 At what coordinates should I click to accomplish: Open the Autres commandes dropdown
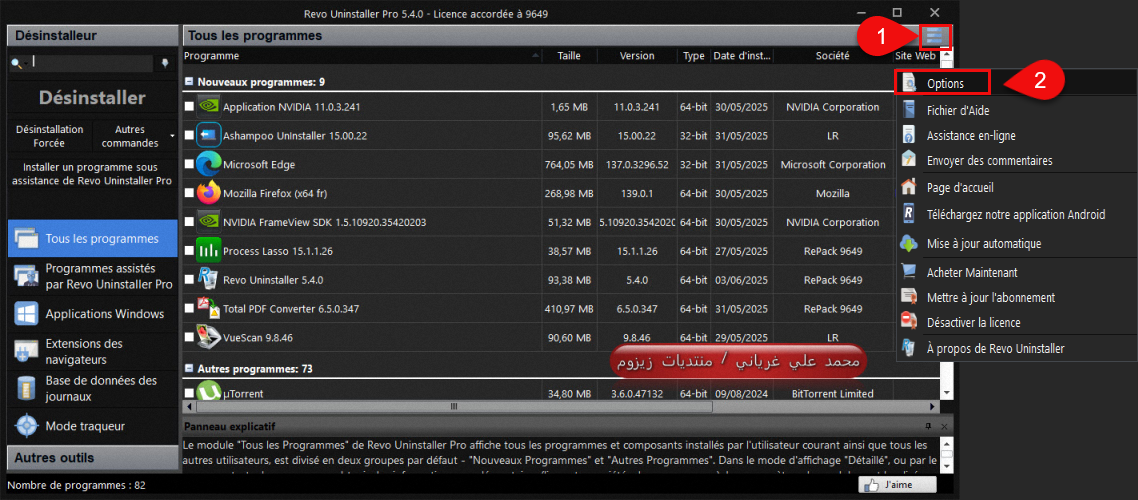[135, 136]
